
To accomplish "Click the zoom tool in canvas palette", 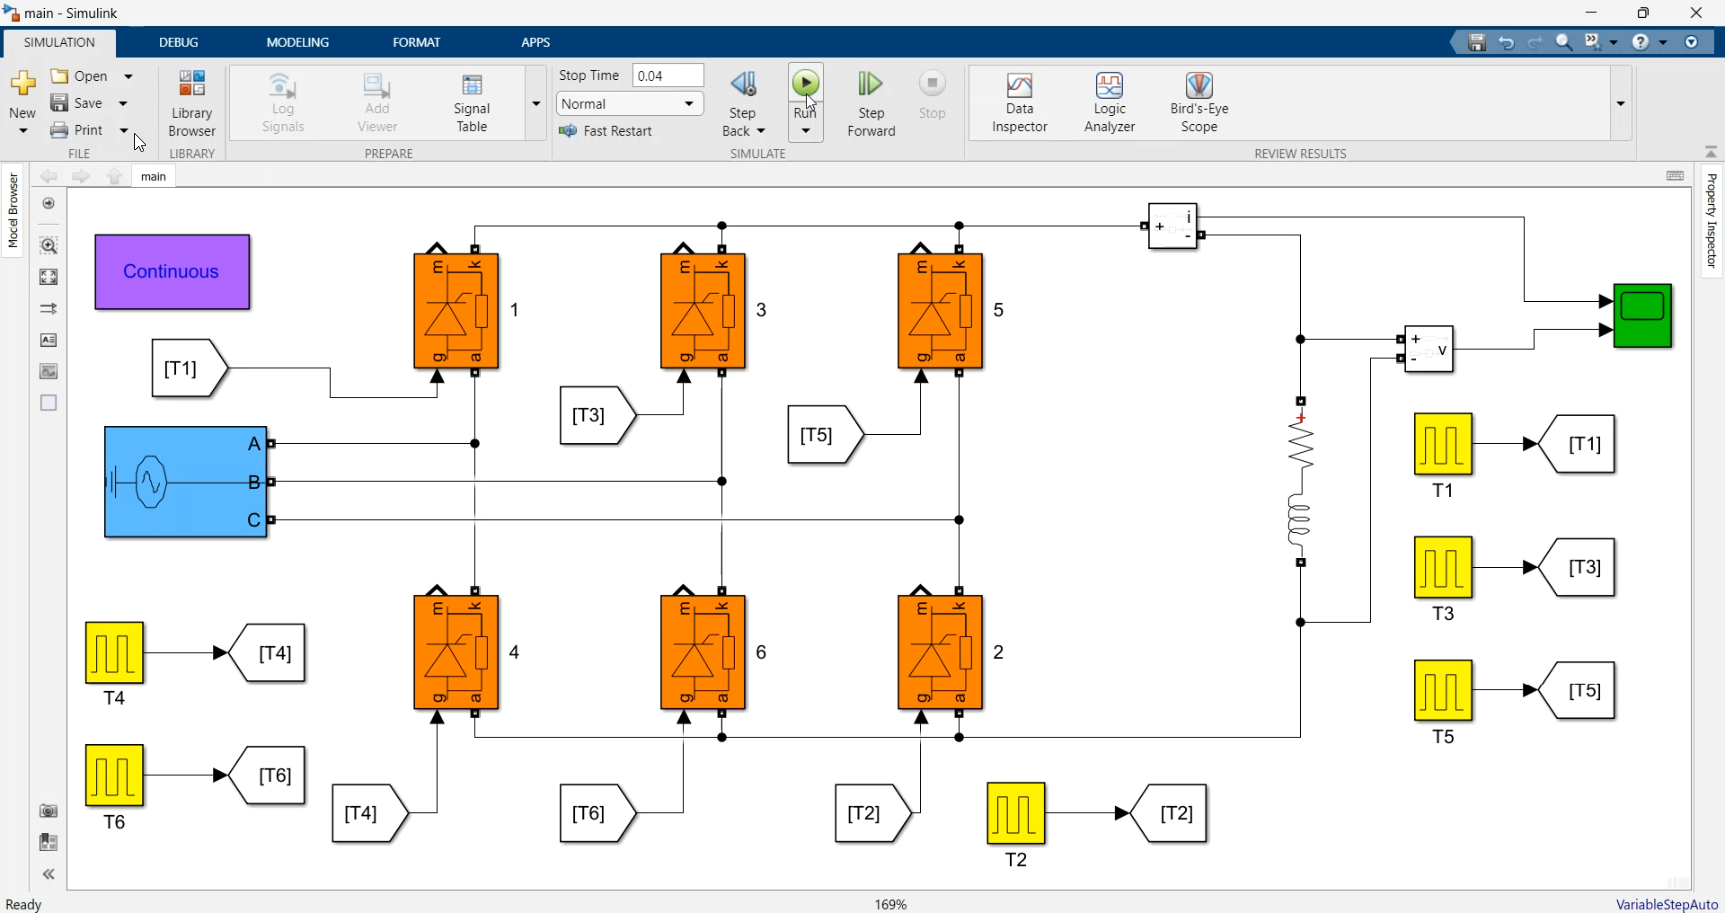I will (x=48, y=245).
